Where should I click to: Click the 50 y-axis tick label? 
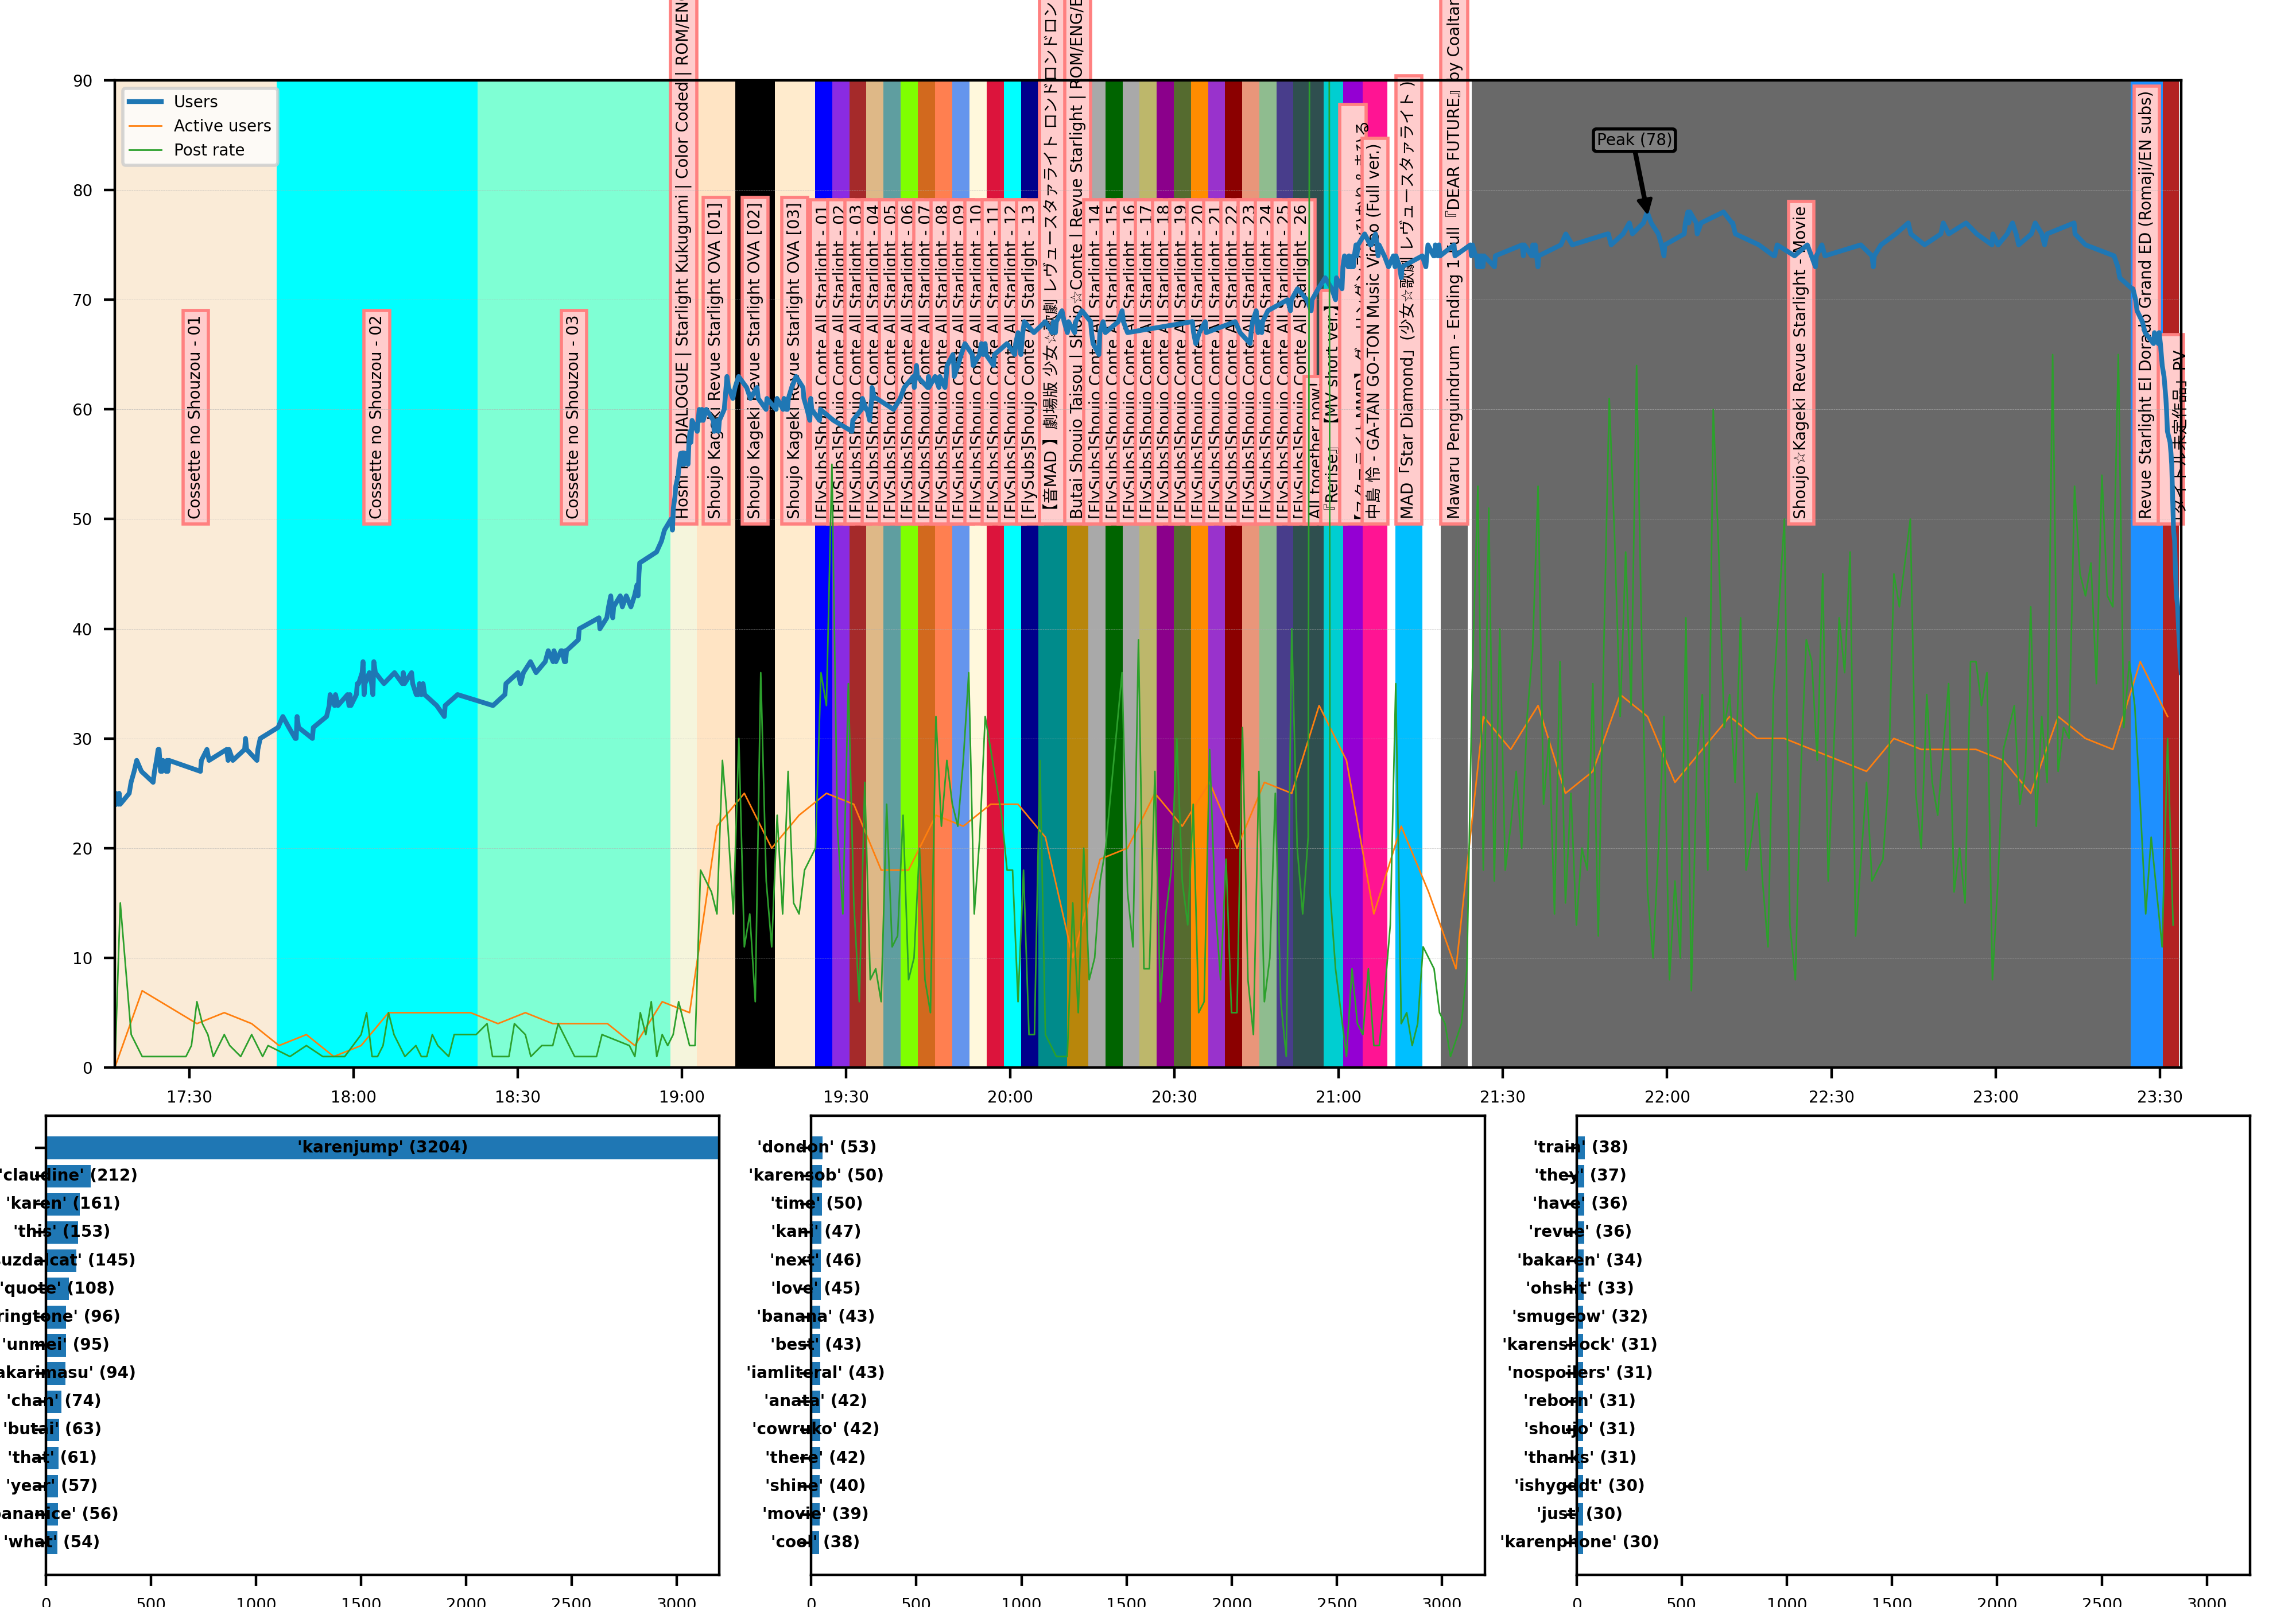coord(83,519)
